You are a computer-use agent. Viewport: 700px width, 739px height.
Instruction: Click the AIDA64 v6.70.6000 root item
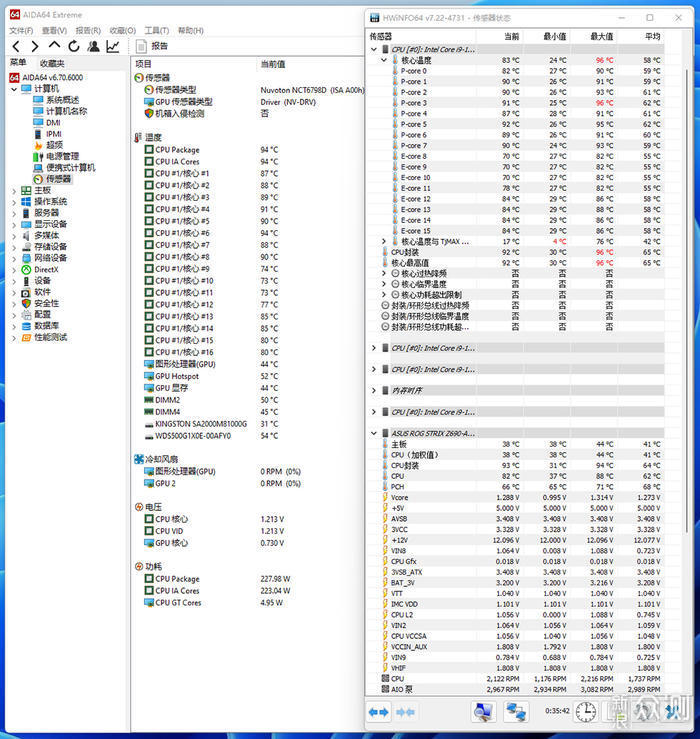coord(46,78)
